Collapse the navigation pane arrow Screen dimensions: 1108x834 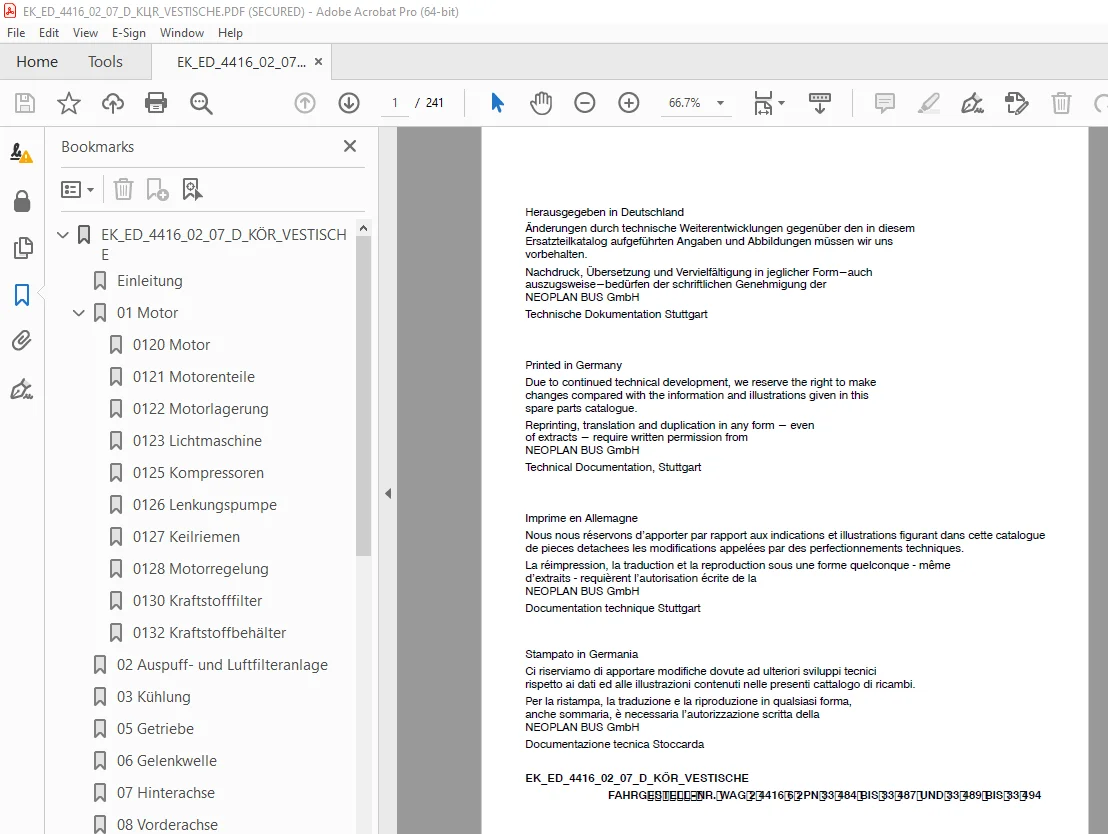[x=388, y=493]
